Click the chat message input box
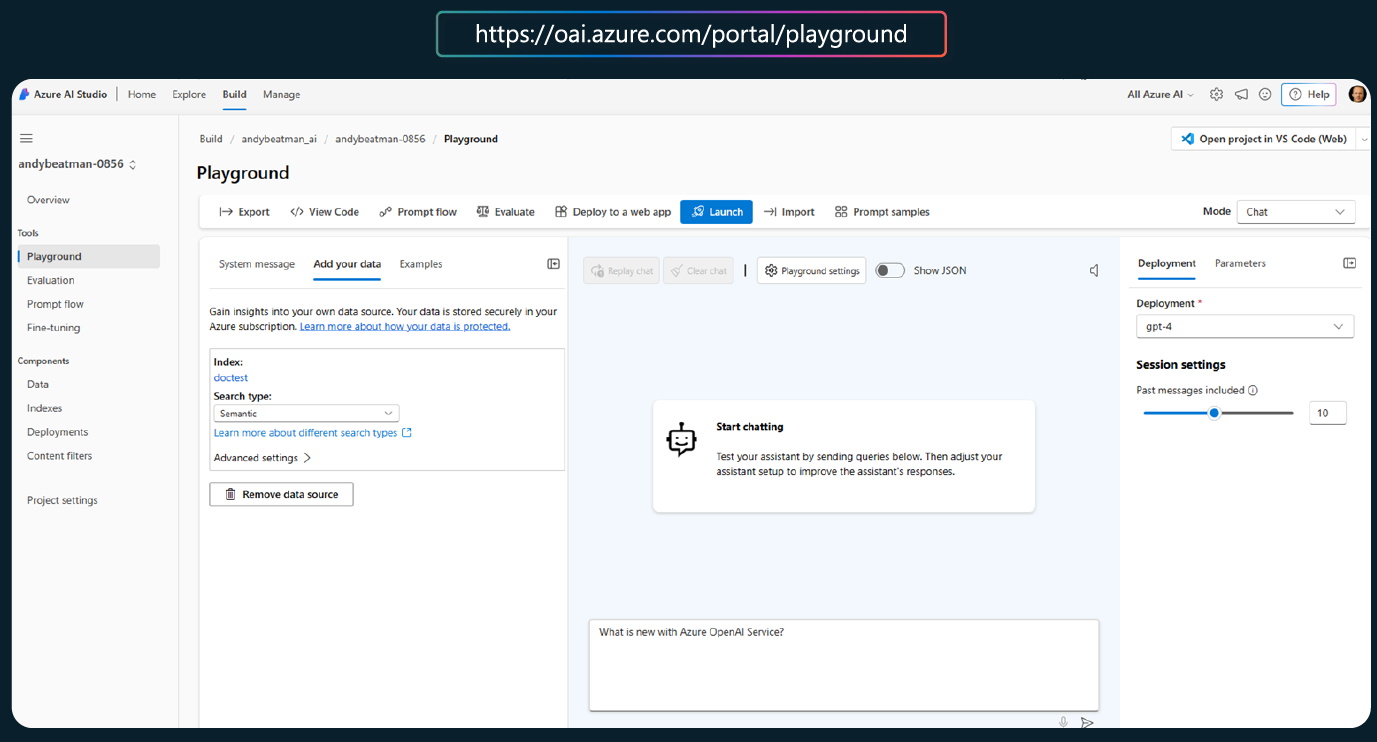1377x742 pixels. point(843,664)
